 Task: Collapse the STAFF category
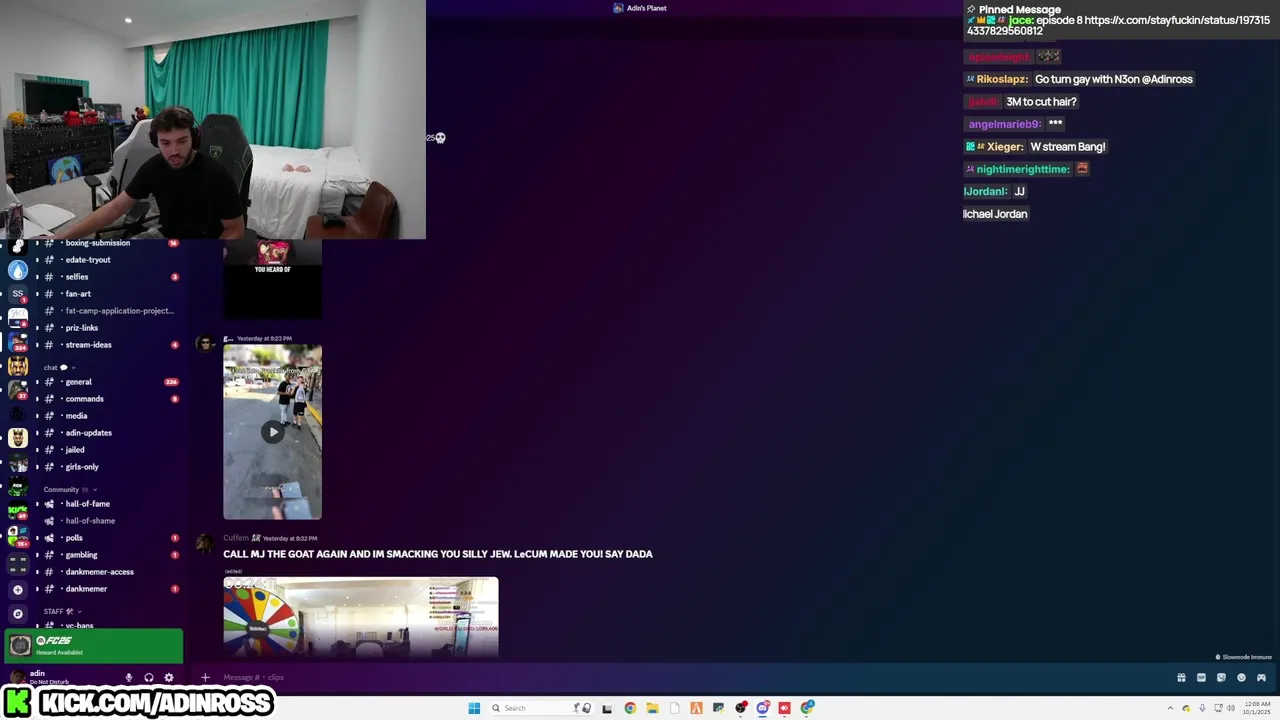coord(62,611)
